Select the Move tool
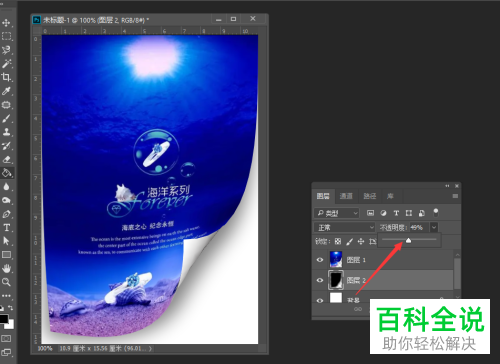Screen dimensions: 500x364 tap(6, 23)
